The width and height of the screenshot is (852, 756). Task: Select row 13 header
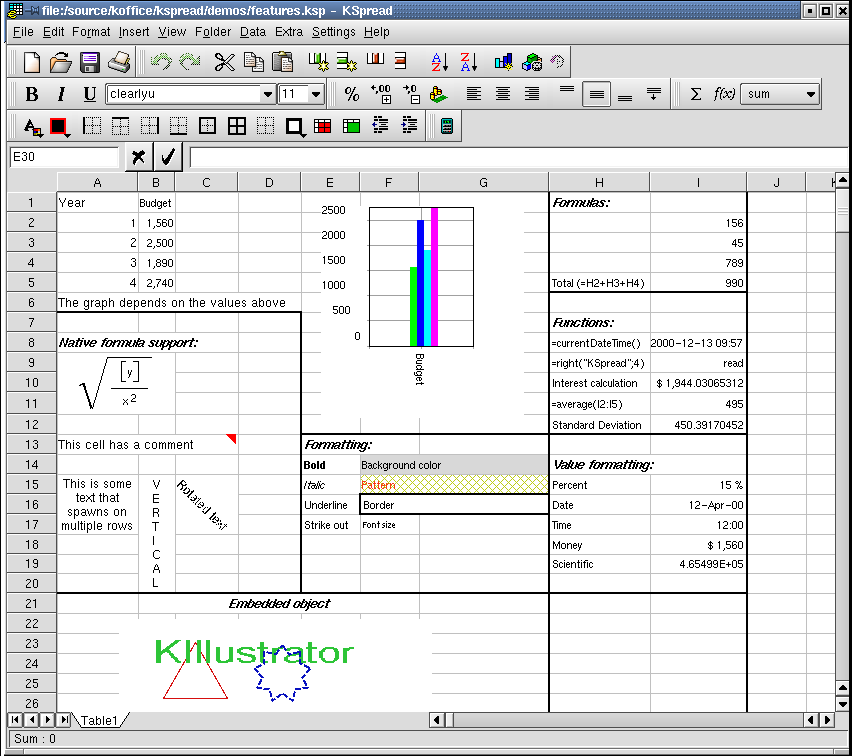(x=32, y=445)
